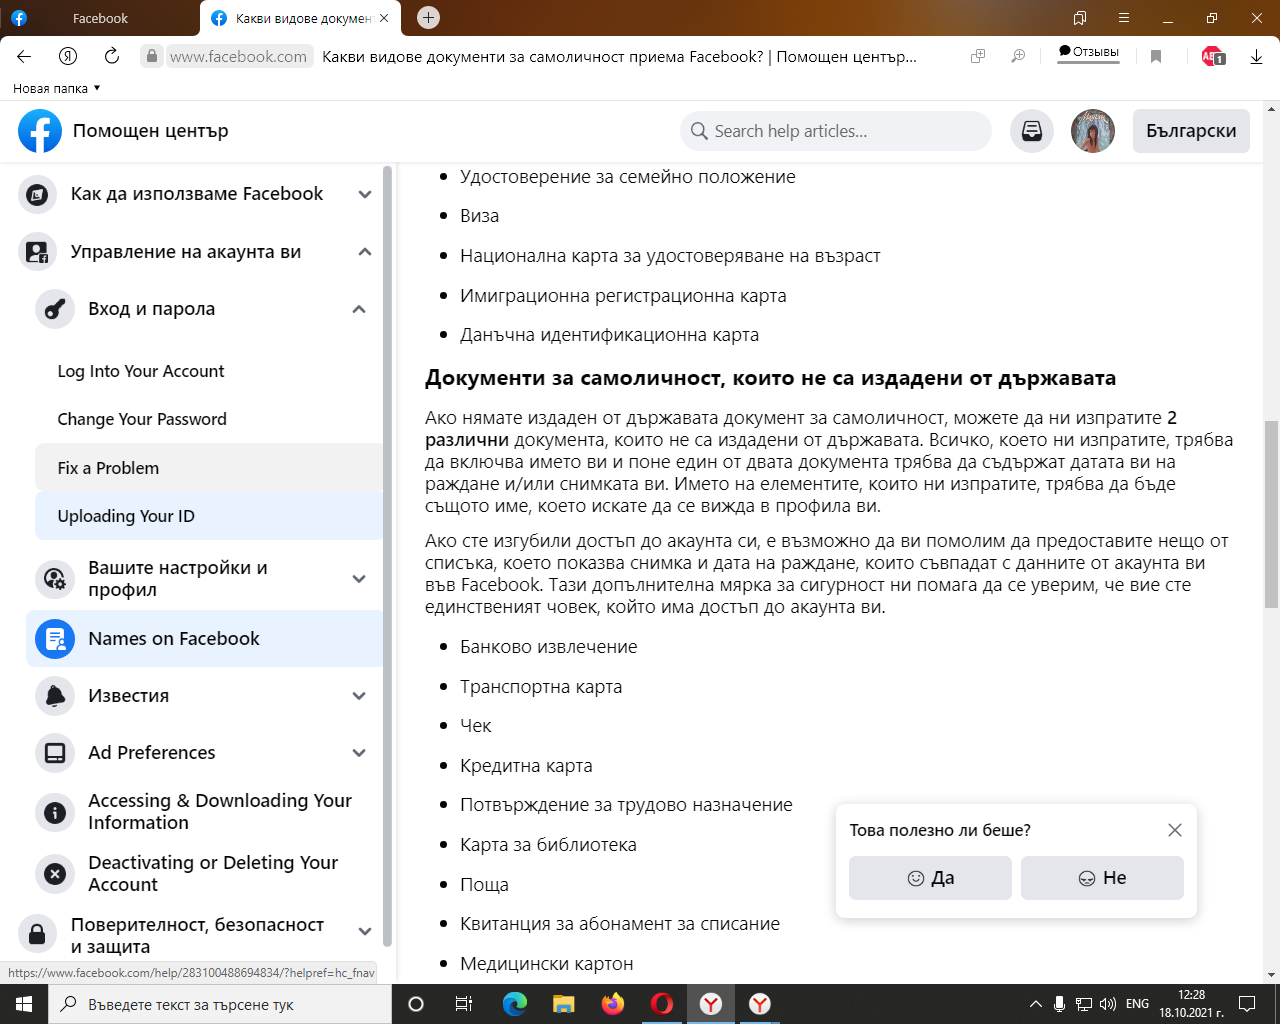
Task: Open Task View on taskbar
Action: click(464, 1004)
